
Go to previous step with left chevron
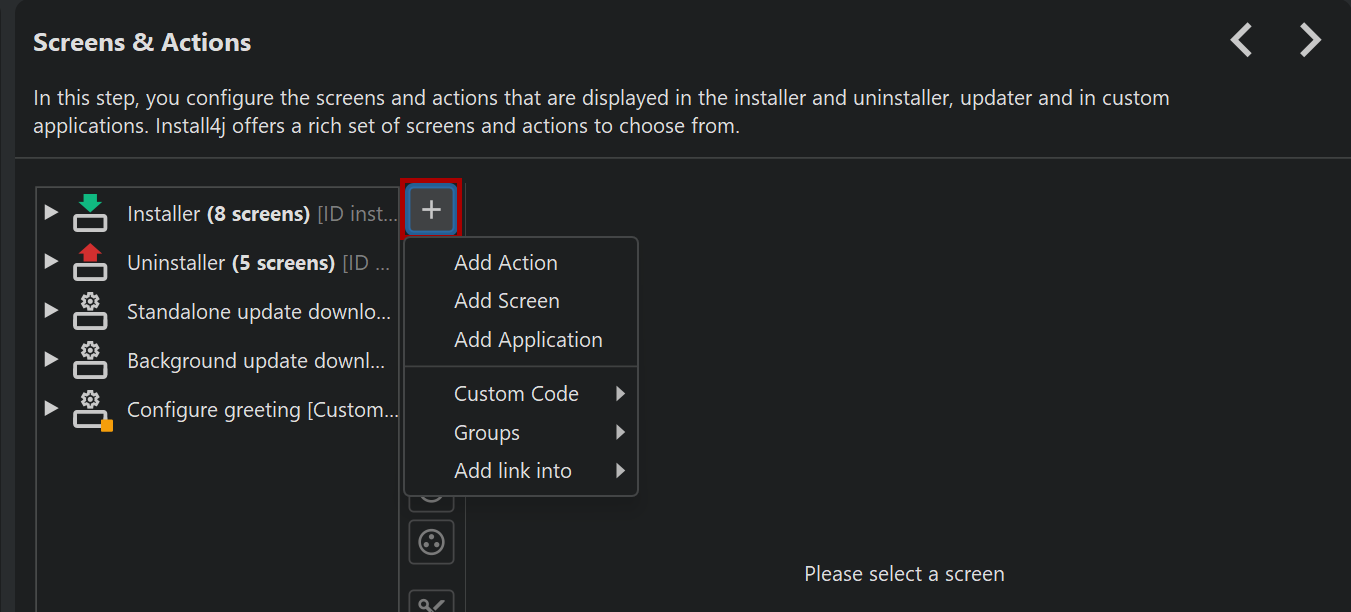pos(1241,40)
